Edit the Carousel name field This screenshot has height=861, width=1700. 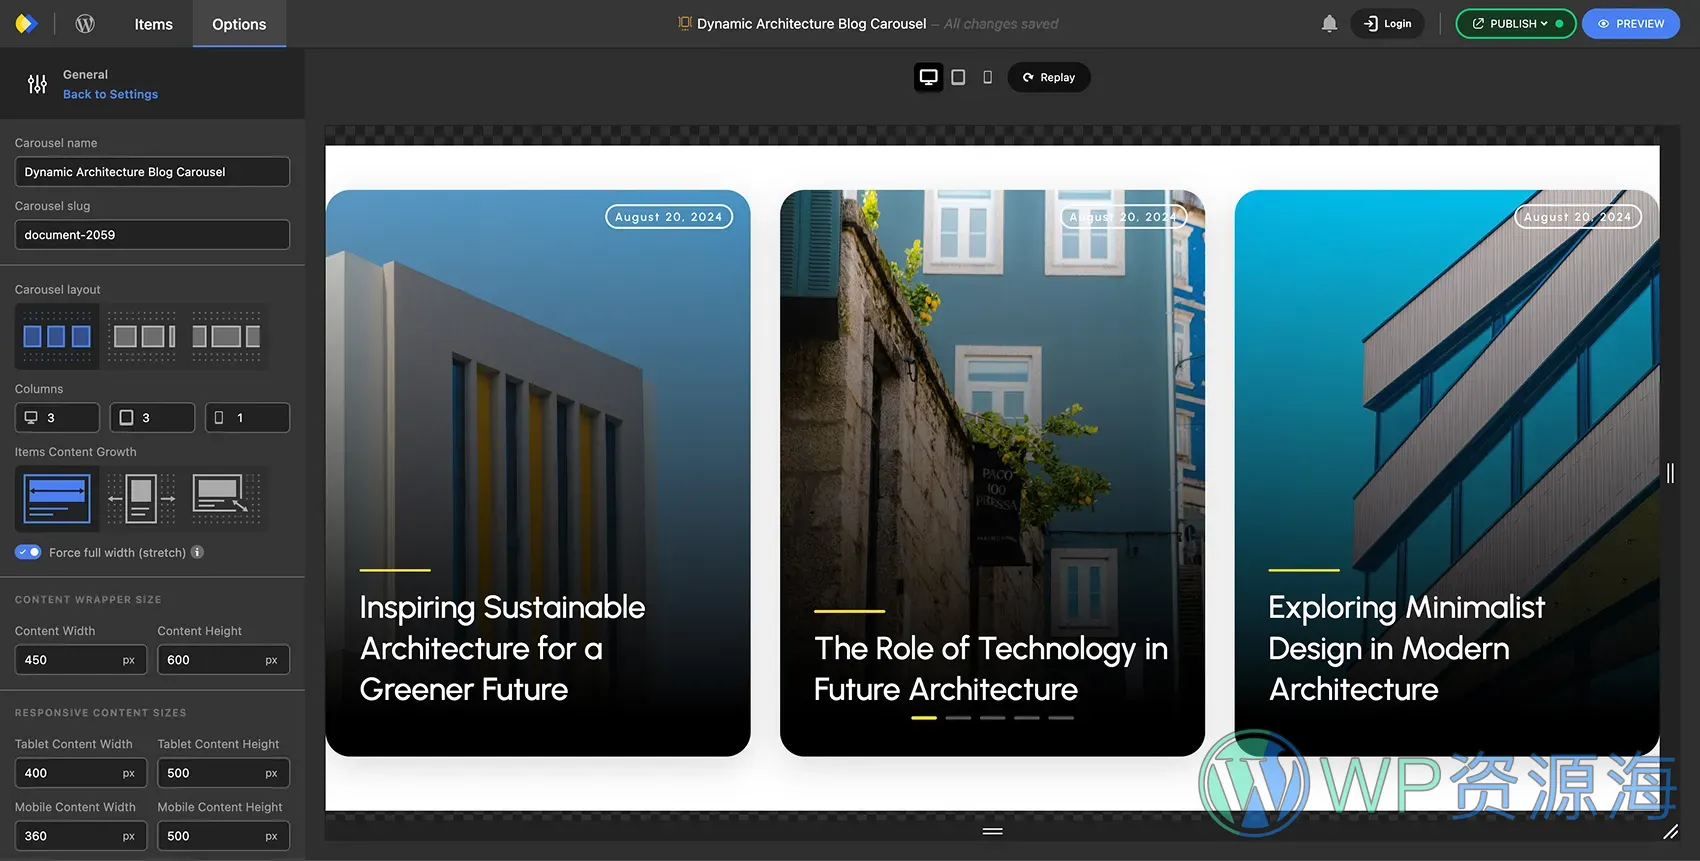[x=152, y=172]
